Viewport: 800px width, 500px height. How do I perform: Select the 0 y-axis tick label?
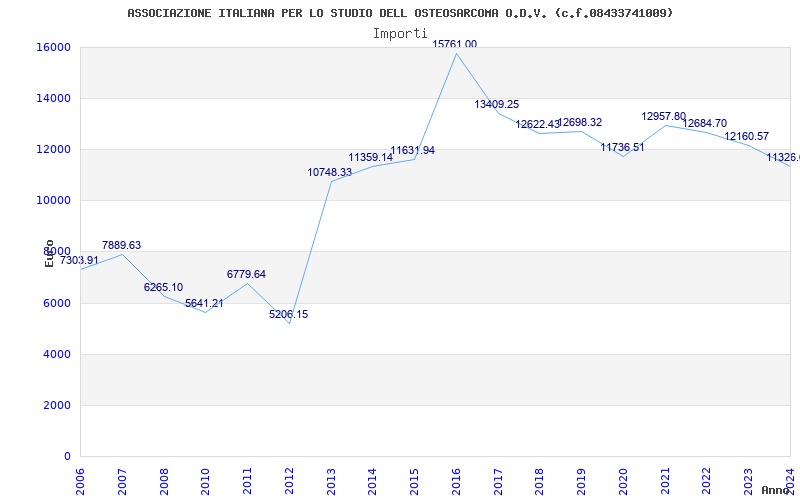pos(67,457)
